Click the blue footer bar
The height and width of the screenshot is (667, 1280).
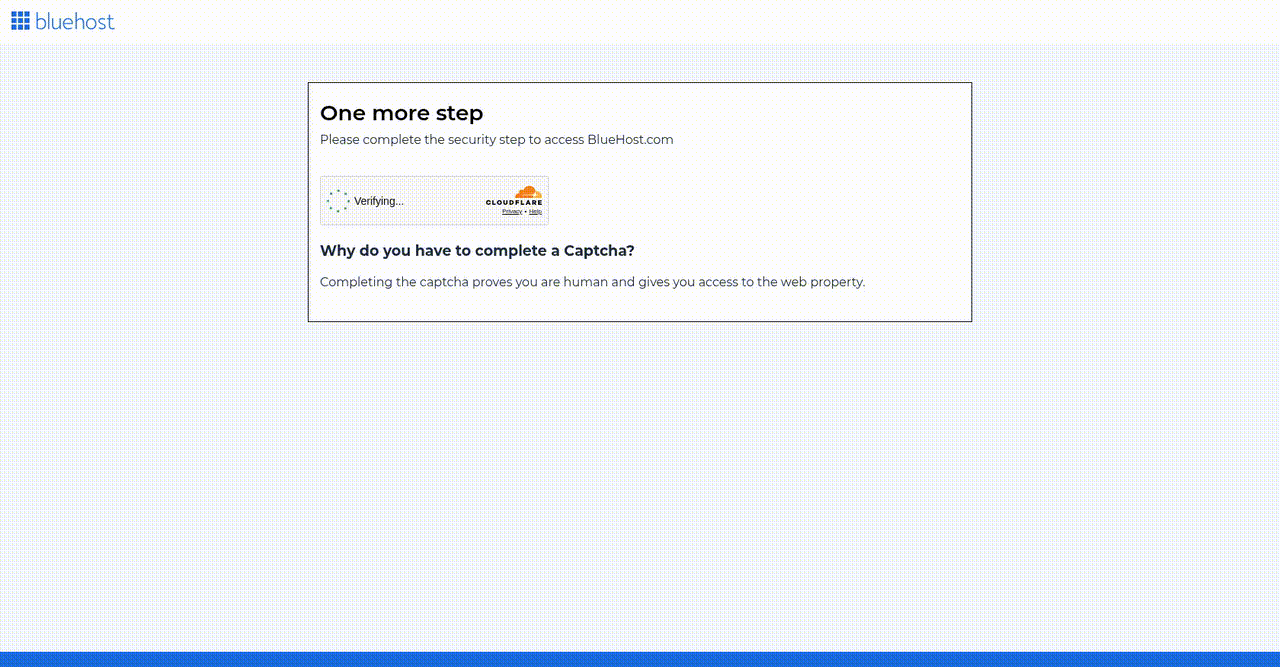click(640, 660)
